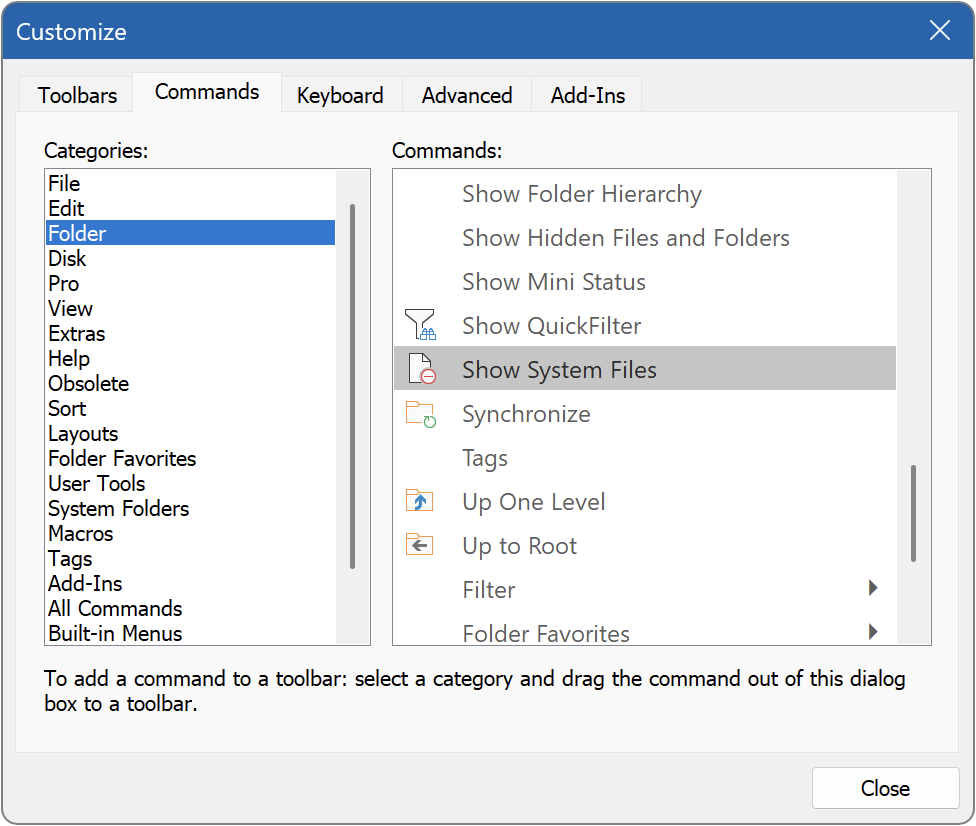Switch to the Toolbars tab

[76, 95]
